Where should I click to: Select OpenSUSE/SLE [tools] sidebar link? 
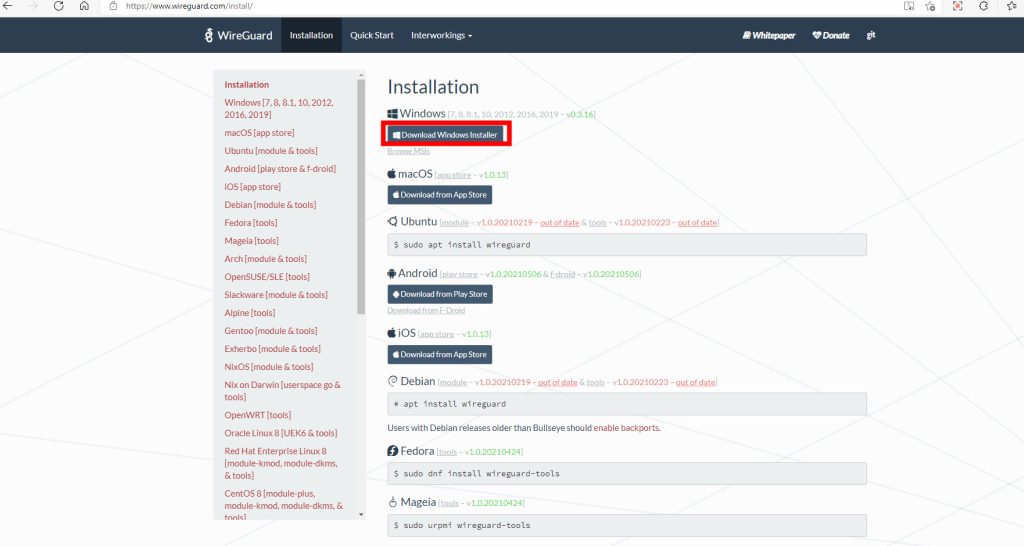[267, 277]
